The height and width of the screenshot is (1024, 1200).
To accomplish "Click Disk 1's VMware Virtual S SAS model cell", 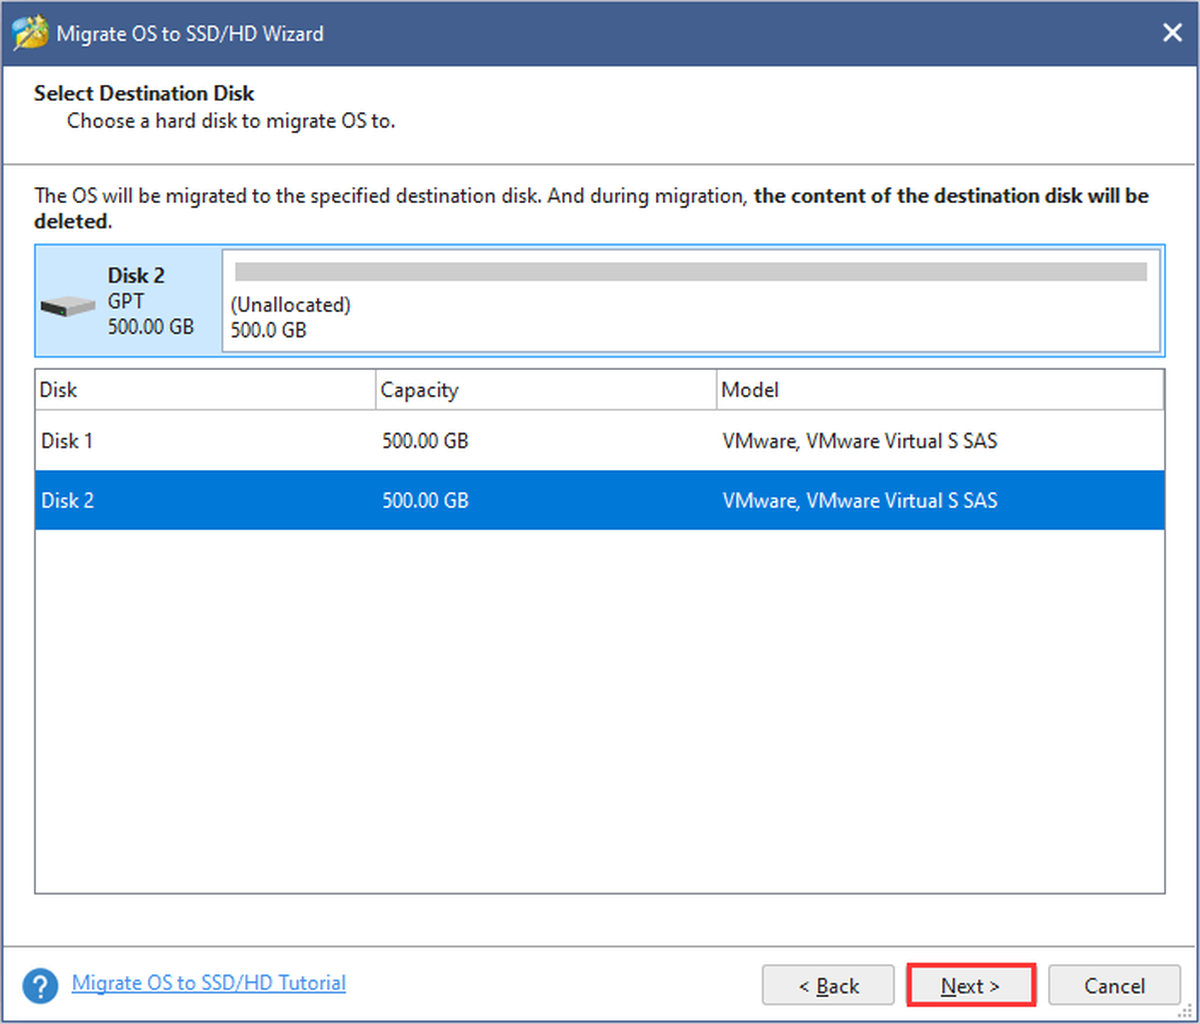I will click(860, 441).
